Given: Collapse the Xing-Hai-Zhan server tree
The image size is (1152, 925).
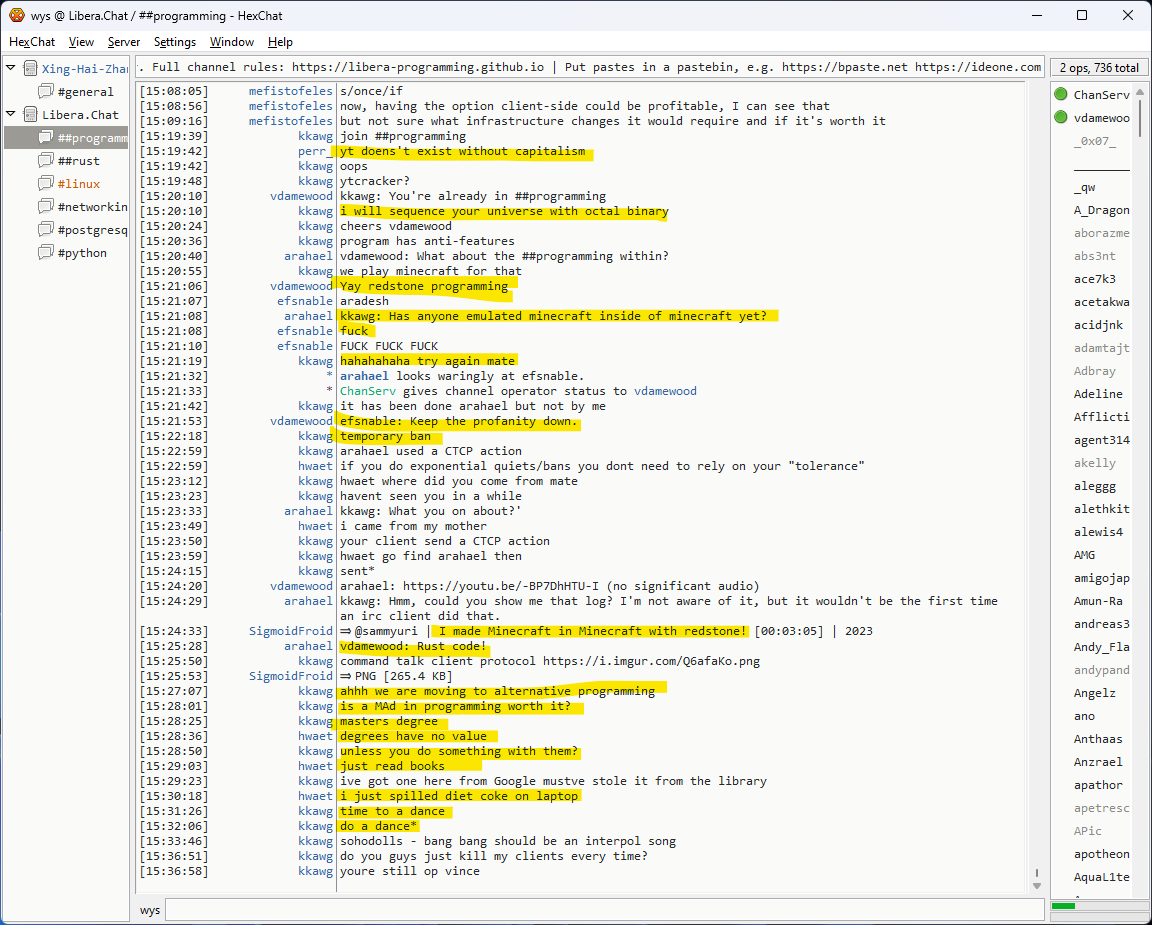Looking at the screenshot, I should point(11,69).
